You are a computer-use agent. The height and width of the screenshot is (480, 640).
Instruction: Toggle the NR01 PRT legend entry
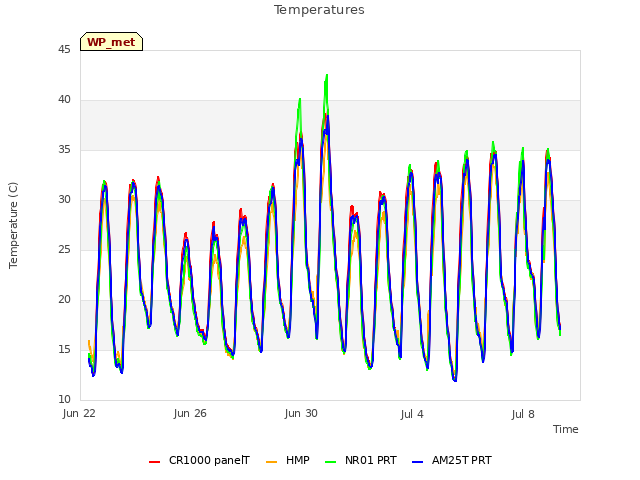[x=361, y=460]
